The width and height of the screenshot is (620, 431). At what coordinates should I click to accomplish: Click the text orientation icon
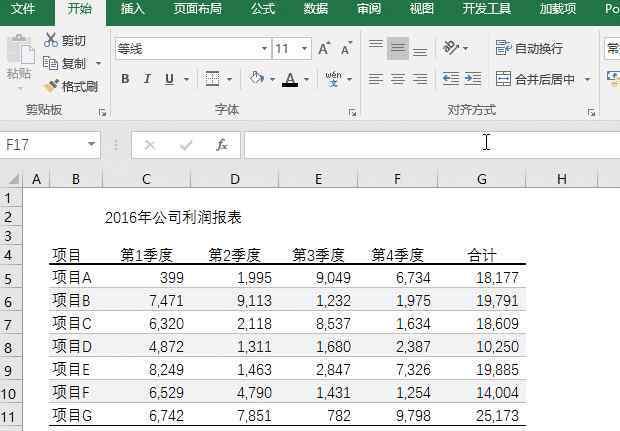click(x=451, y=48)
